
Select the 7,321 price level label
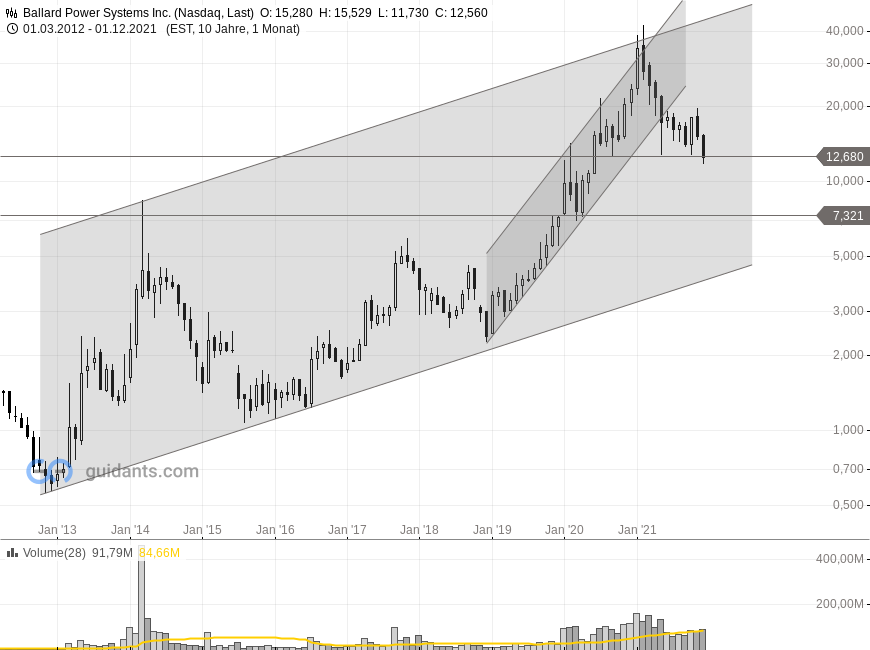click(843, 215)
